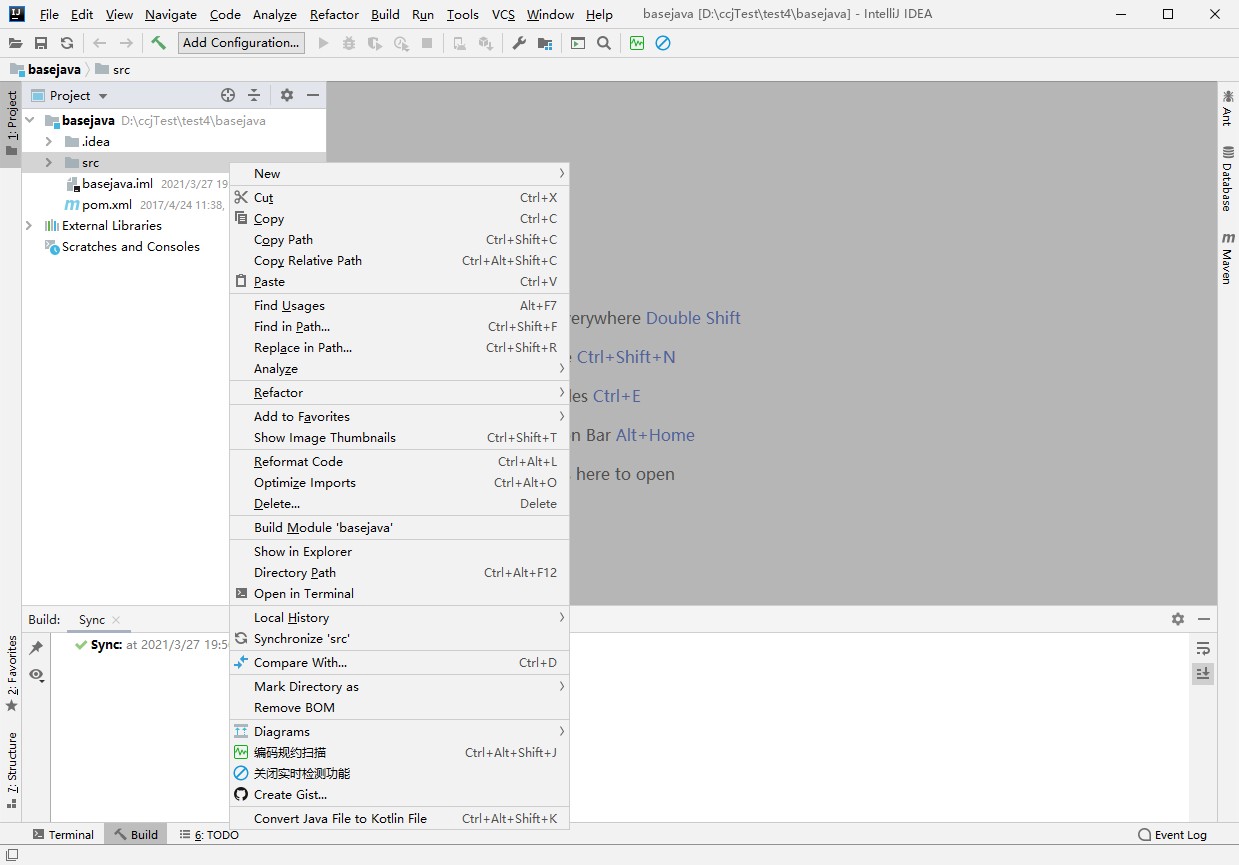The width and height of the screenshot is (1239, 865).
Task: Open the IDE Settings wrench icon
Action: pyautogui.click(x=518, y=43)
